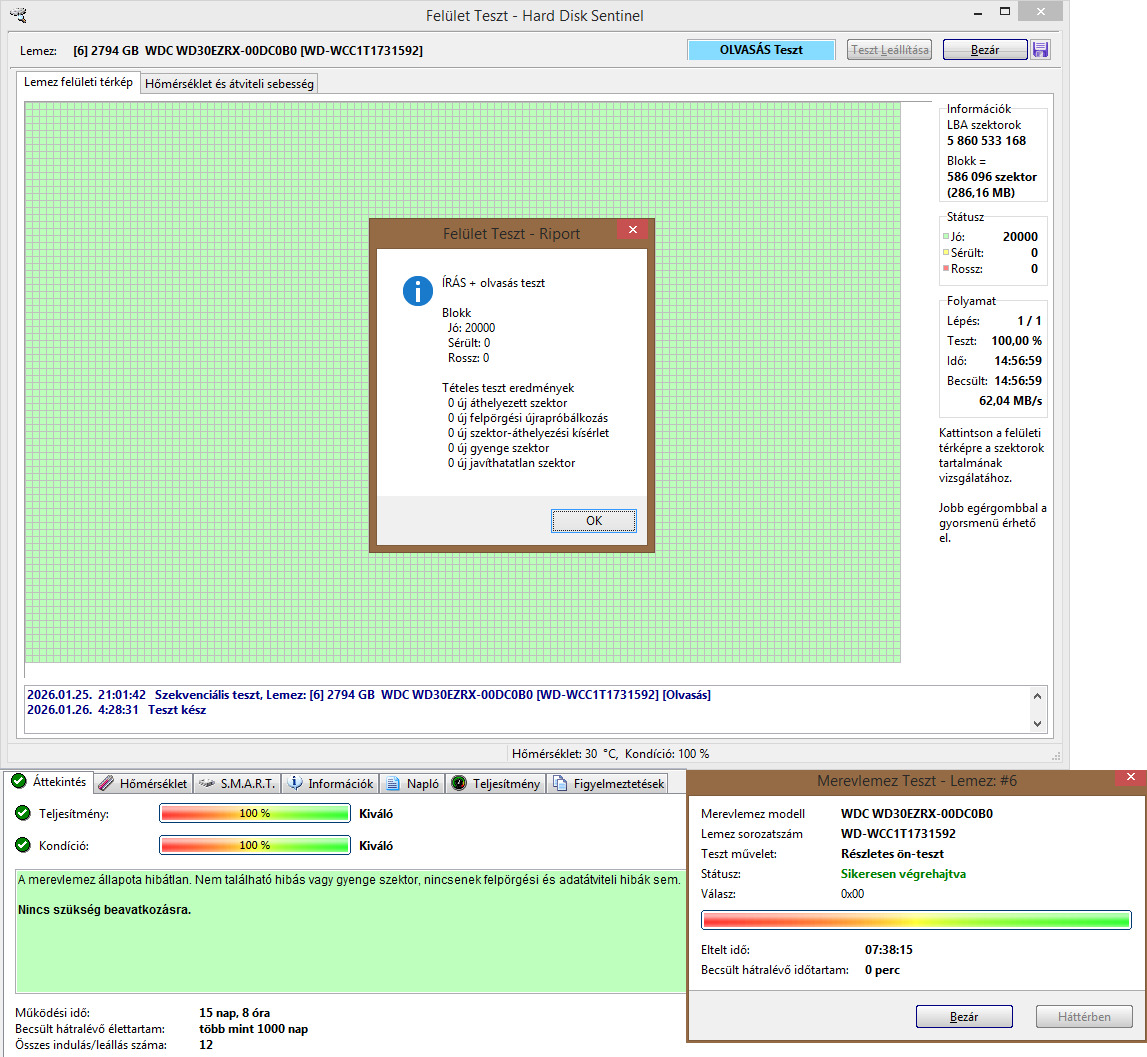
Task: Click the self-test progress bar in Merevlemez Teszt
Action: [x=916, y=919]
